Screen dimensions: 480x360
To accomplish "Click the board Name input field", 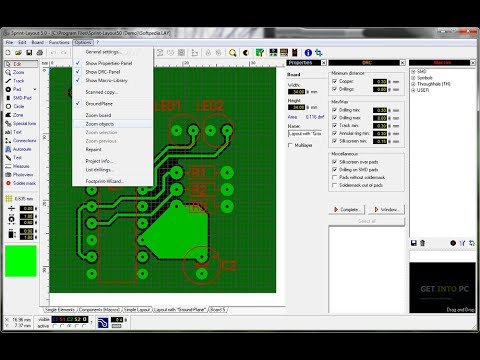I will tap(305, 133).
